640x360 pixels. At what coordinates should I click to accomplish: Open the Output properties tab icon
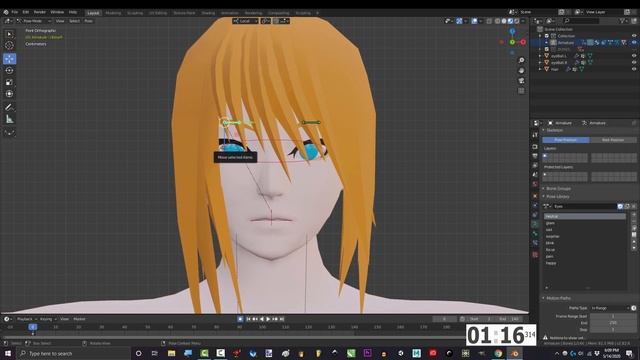[x=535, y=156]
